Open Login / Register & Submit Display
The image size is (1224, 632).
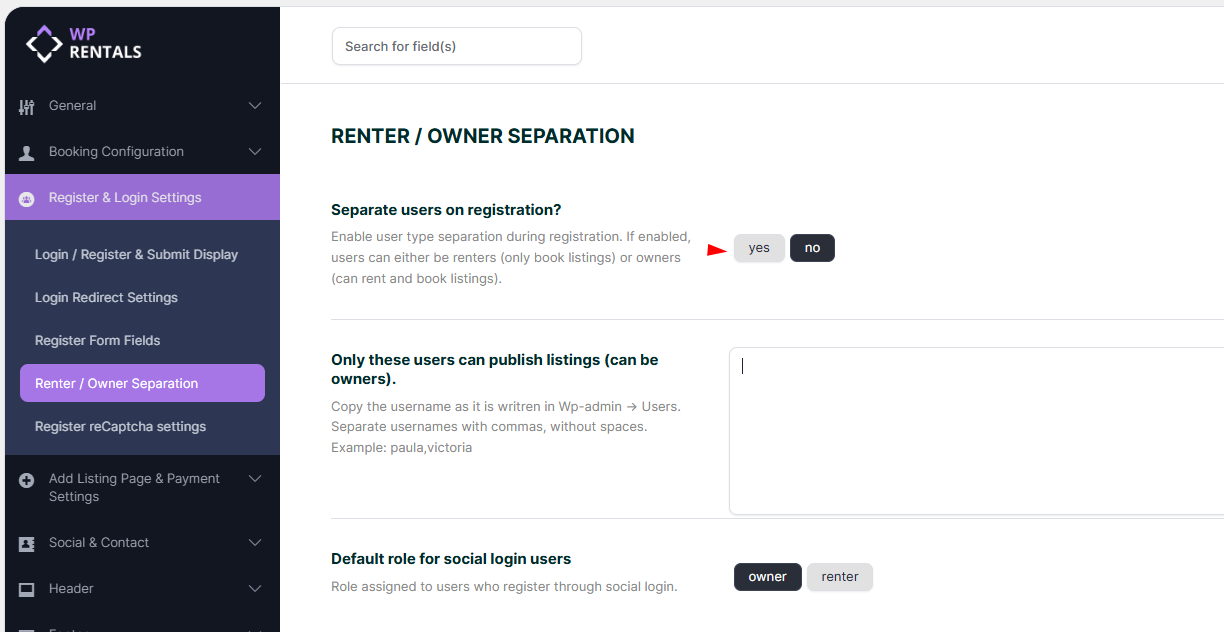[136, 254]
